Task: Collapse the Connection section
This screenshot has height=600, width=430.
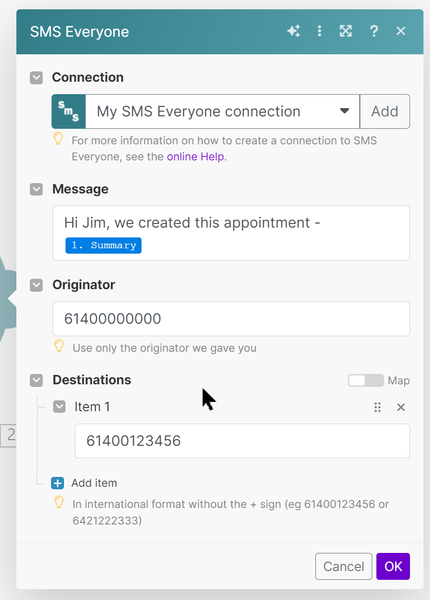Action: (36, 78)
